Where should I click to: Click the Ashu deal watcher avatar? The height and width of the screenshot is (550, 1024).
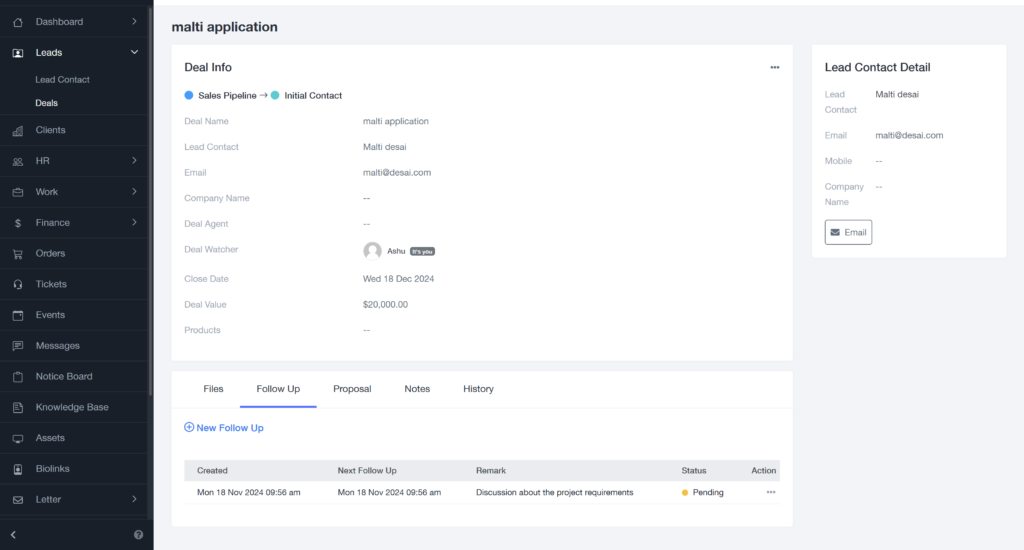click(373, 251)
